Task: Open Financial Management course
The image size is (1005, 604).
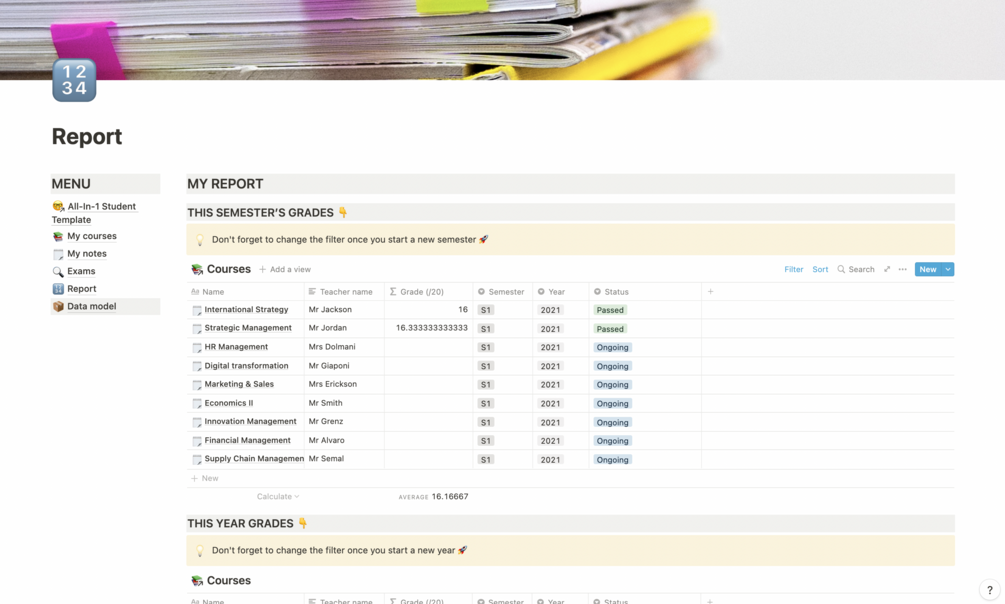Action: [x=247, y=440]
